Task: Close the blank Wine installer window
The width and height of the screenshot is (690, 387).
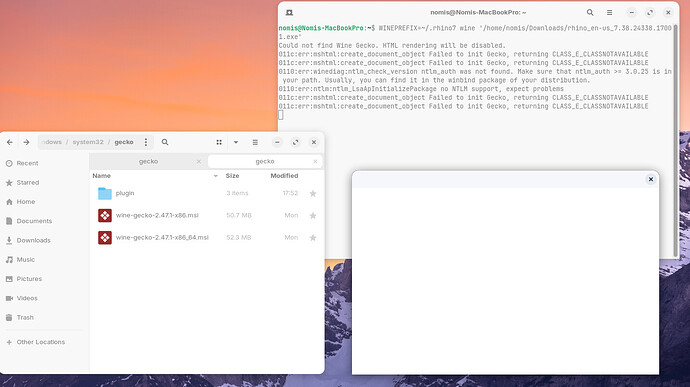Action: tap(650, 179)
